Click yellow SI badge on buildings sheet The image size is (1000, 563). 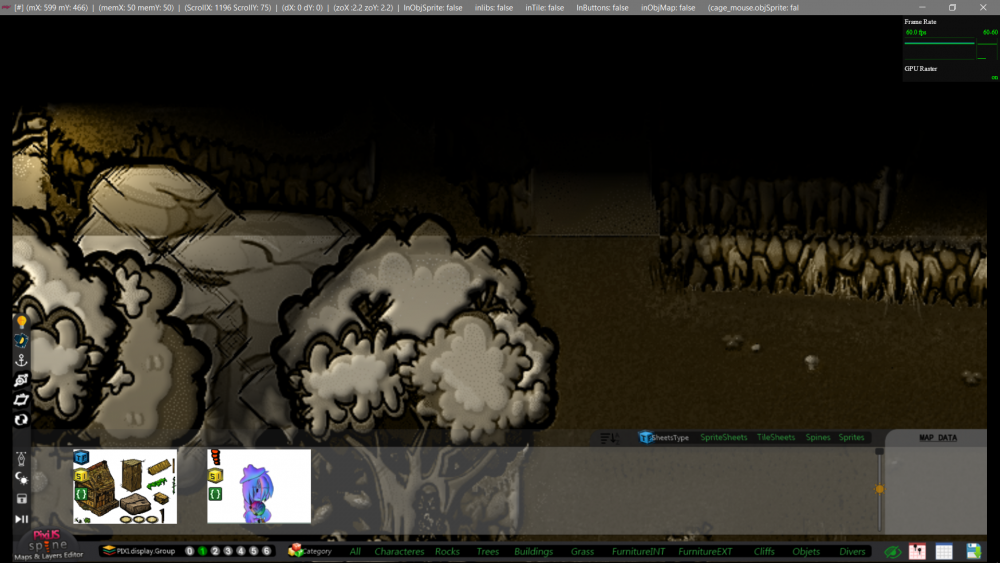click(x=81, y=476)
